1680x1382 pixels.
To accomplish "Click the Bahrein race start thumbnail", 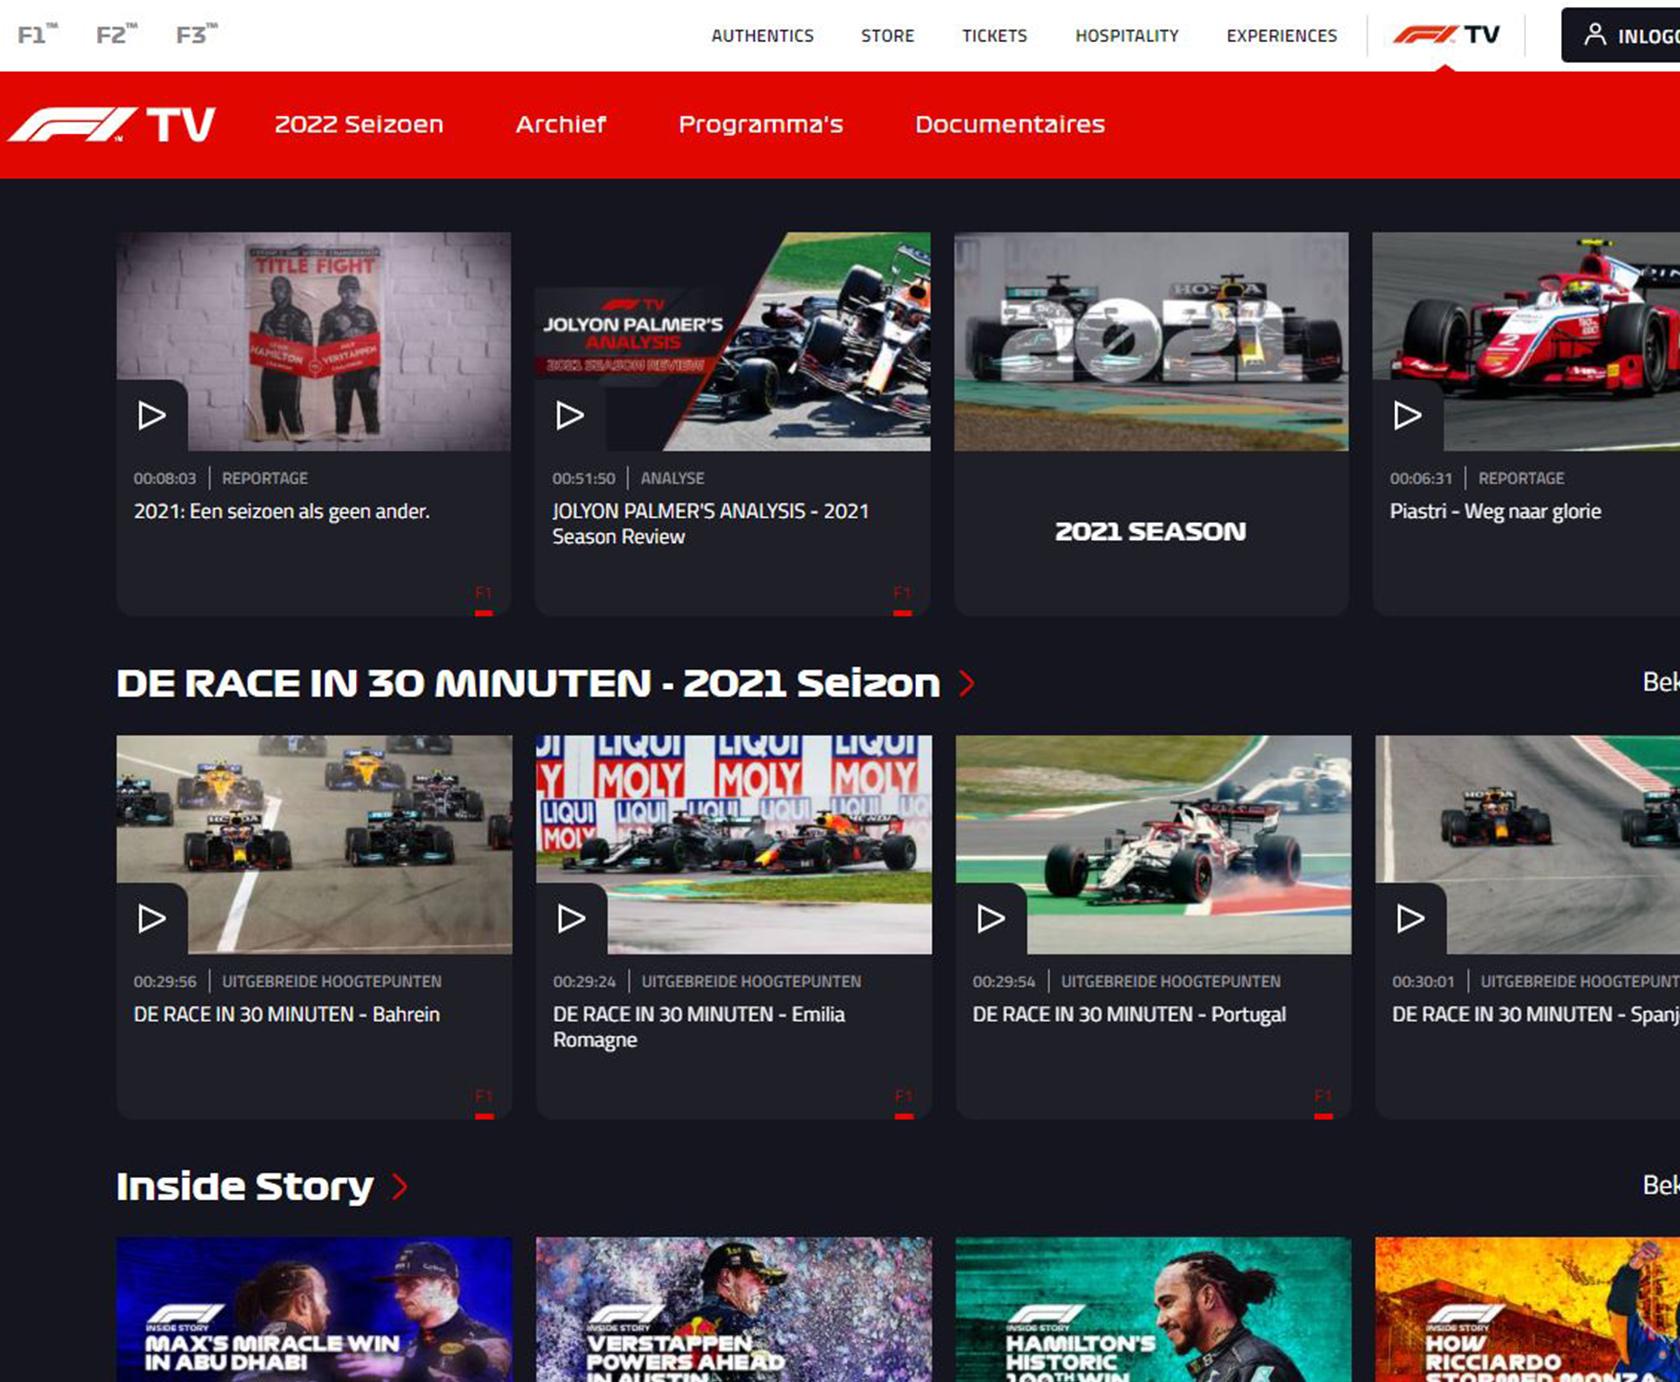I will click(314, 845).
